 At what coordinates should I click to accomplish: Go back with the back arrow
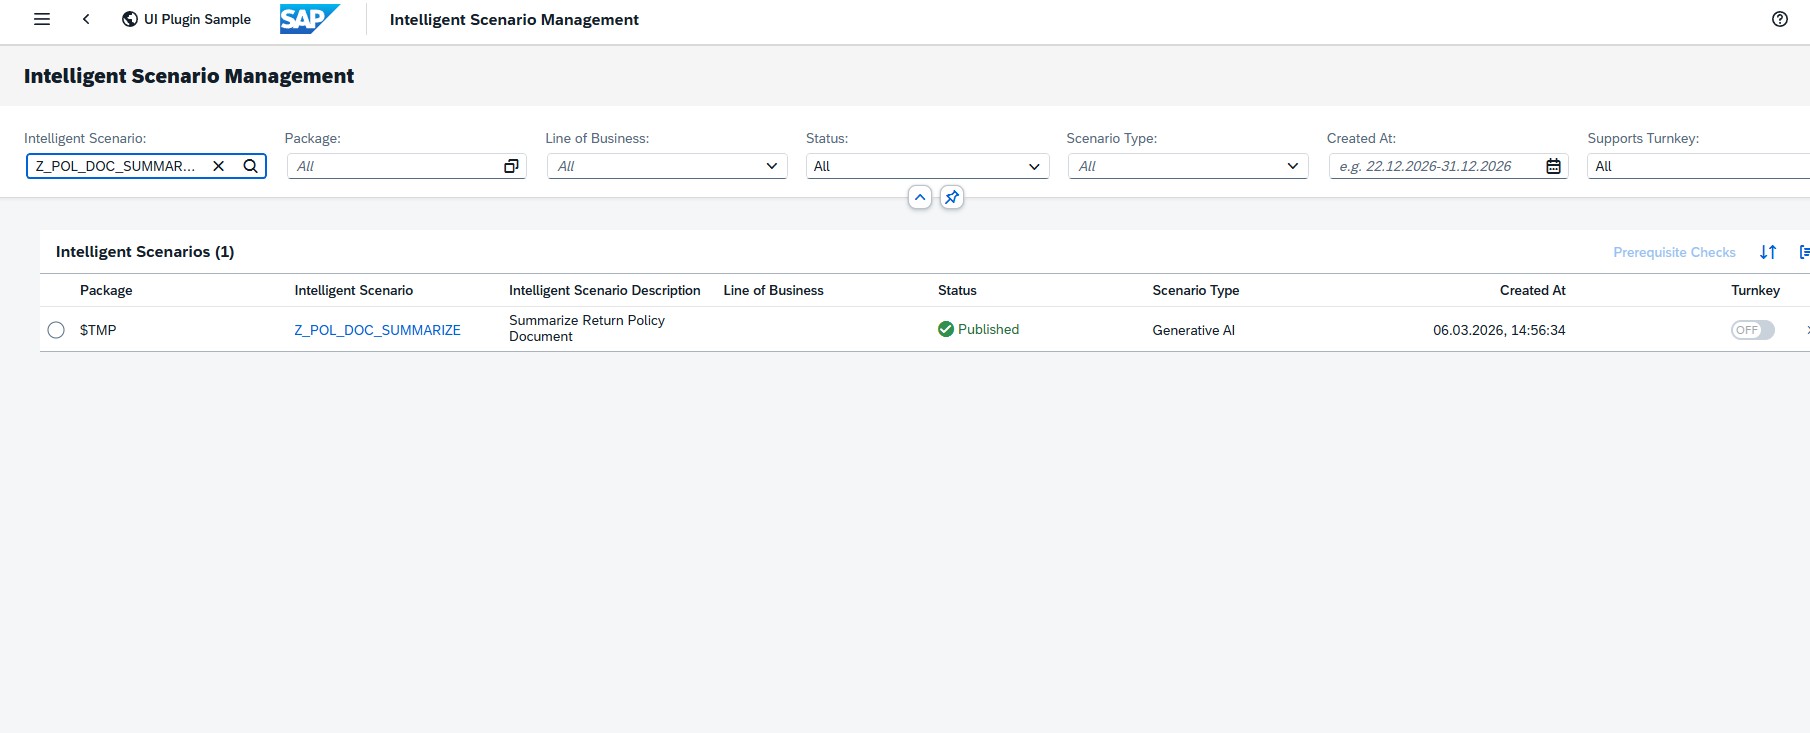point(86,19)
